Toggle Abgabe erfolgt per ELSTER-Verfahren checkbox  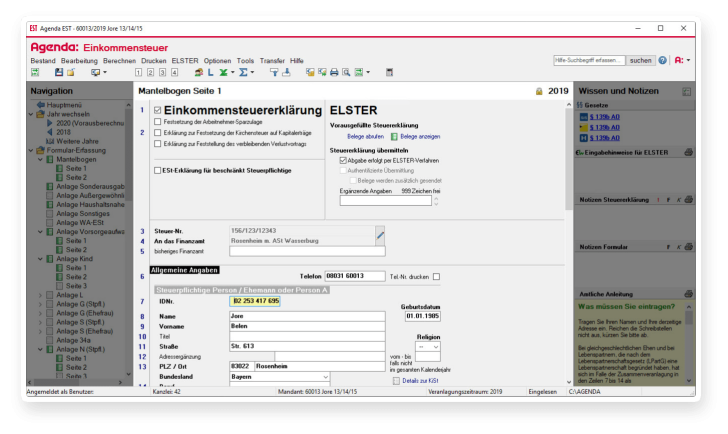[x=342, y=160]
